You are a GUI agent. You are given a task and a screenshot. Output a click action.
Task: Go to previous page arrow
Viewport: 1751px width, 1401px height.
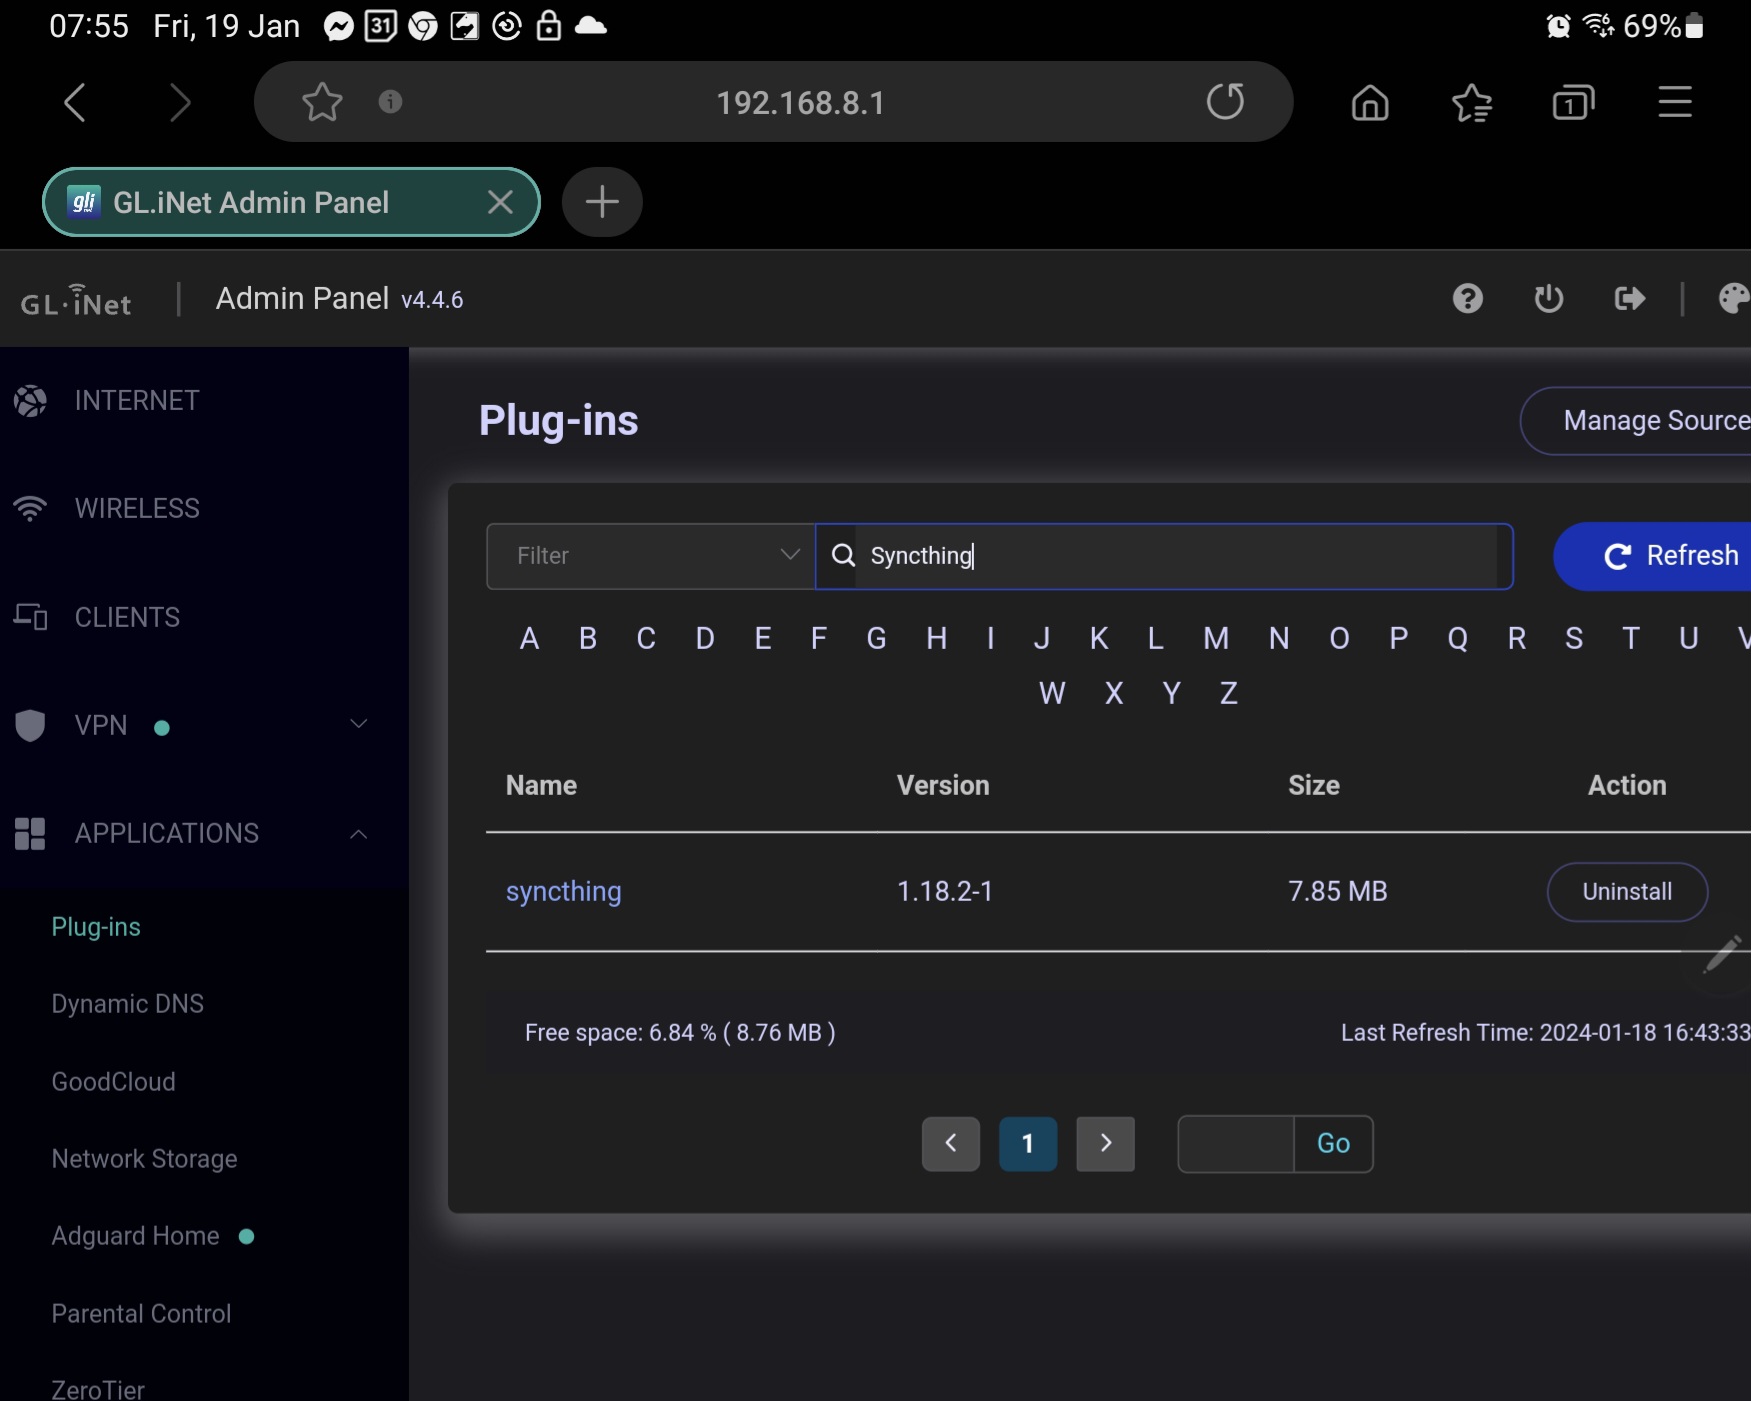pos(951,1143)
